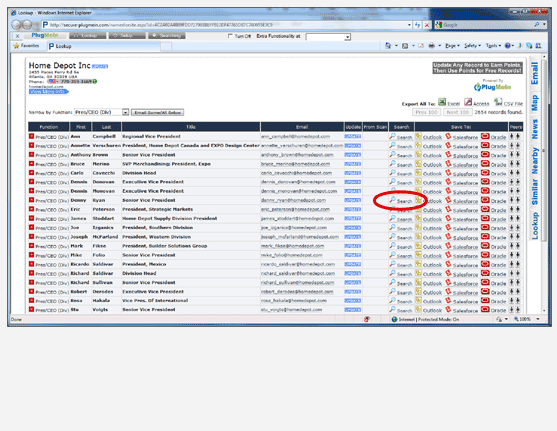Export all records to Access
The width and height of the screenshot is (557, 431).
(477, 103)
